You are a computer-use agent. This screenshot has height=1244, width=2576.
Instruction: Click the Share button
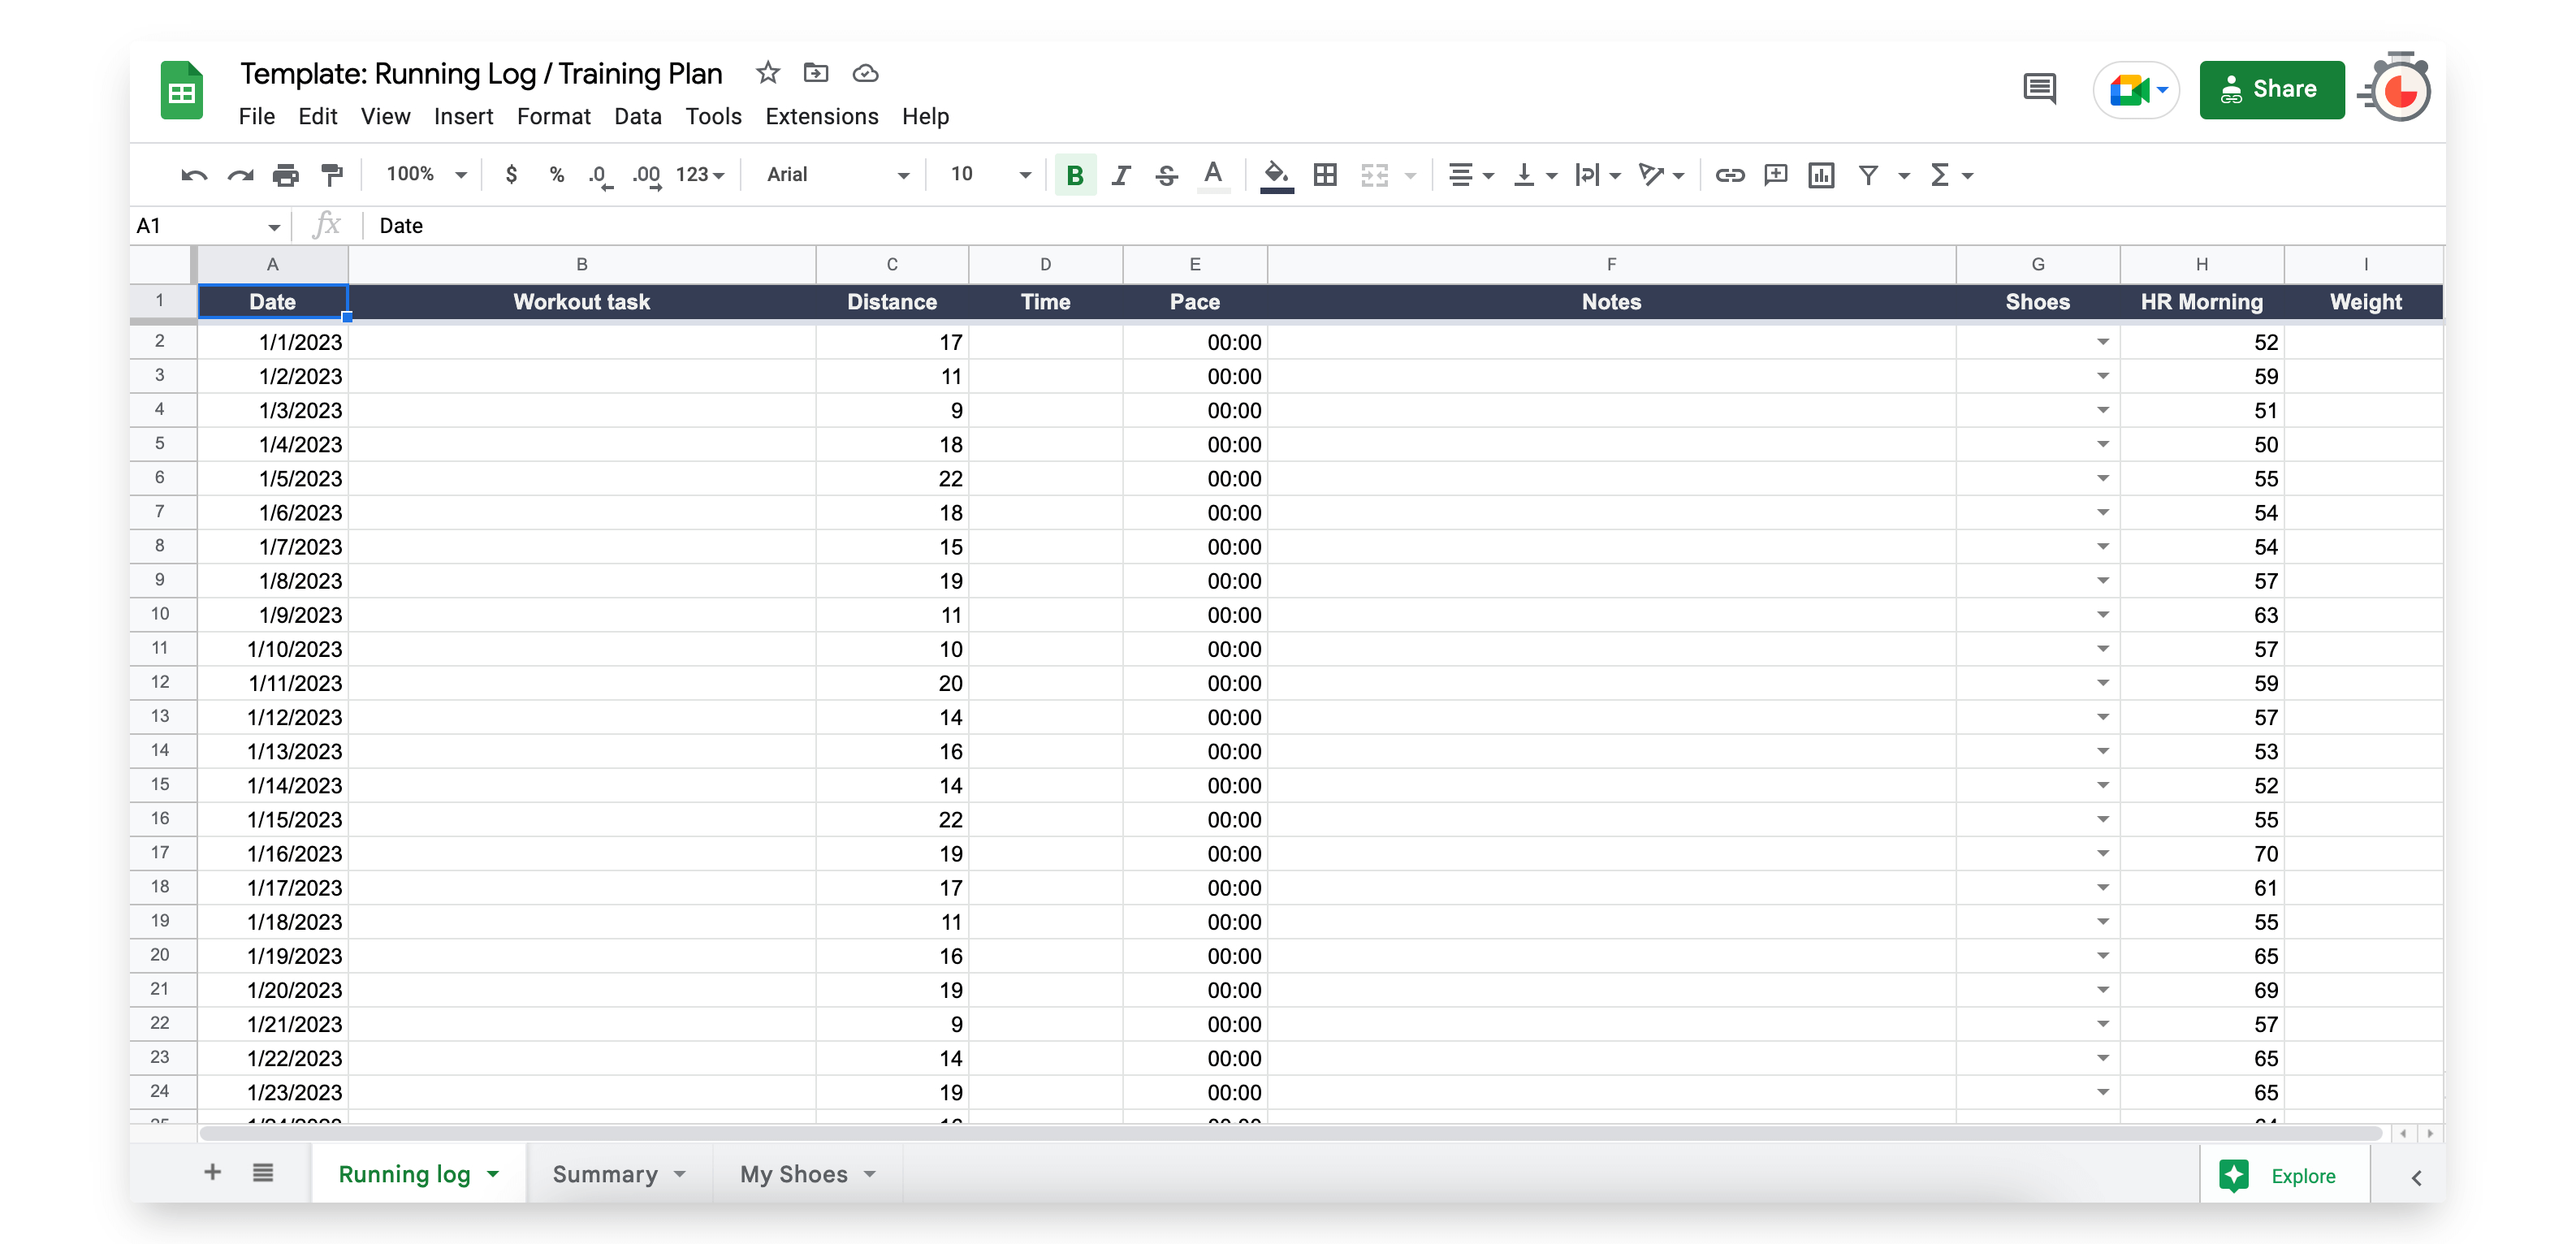click(2272, 89)
